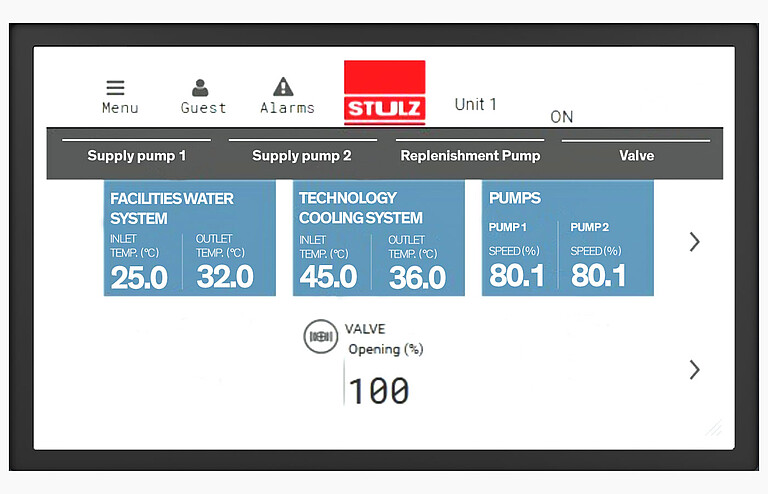768x494 pixels.
Task: Open the chevron next to valve opening
Action: point(695,370)
